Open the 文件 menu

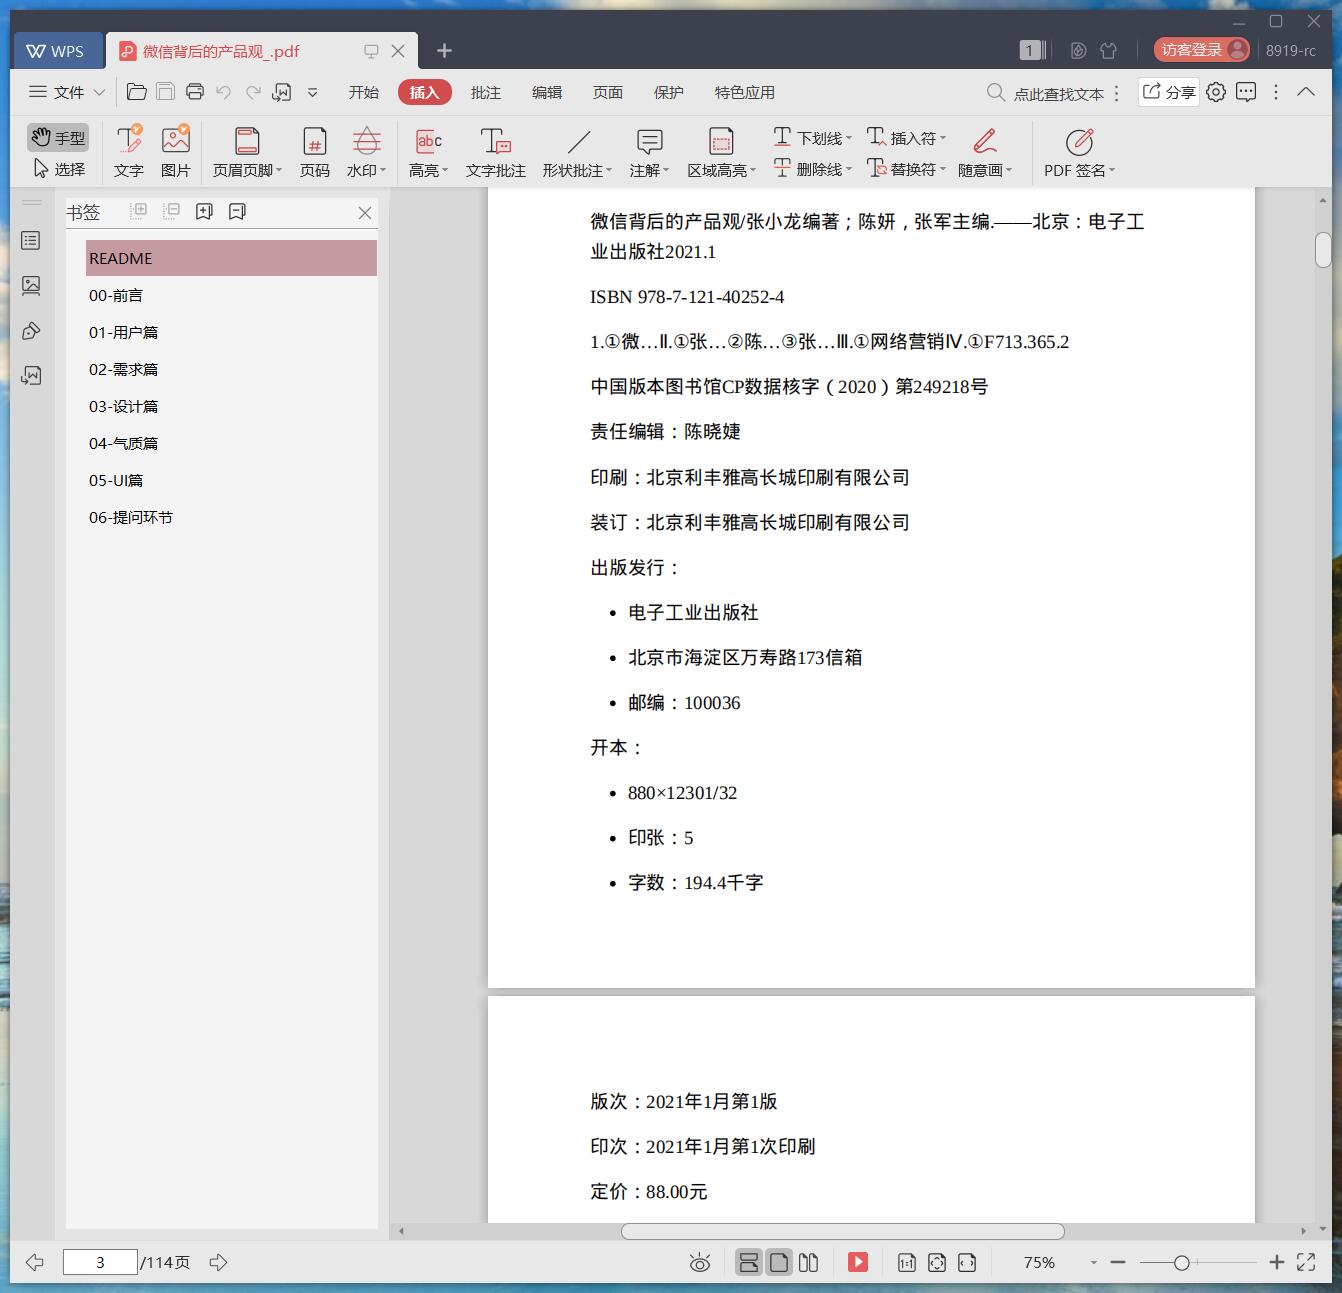pos(67,92)
